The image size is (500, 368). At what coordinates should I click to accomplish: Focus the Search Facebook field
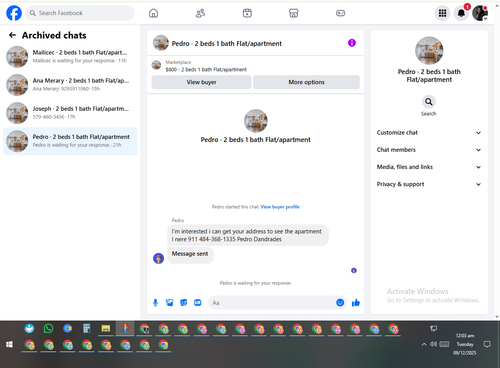point(80,13)
